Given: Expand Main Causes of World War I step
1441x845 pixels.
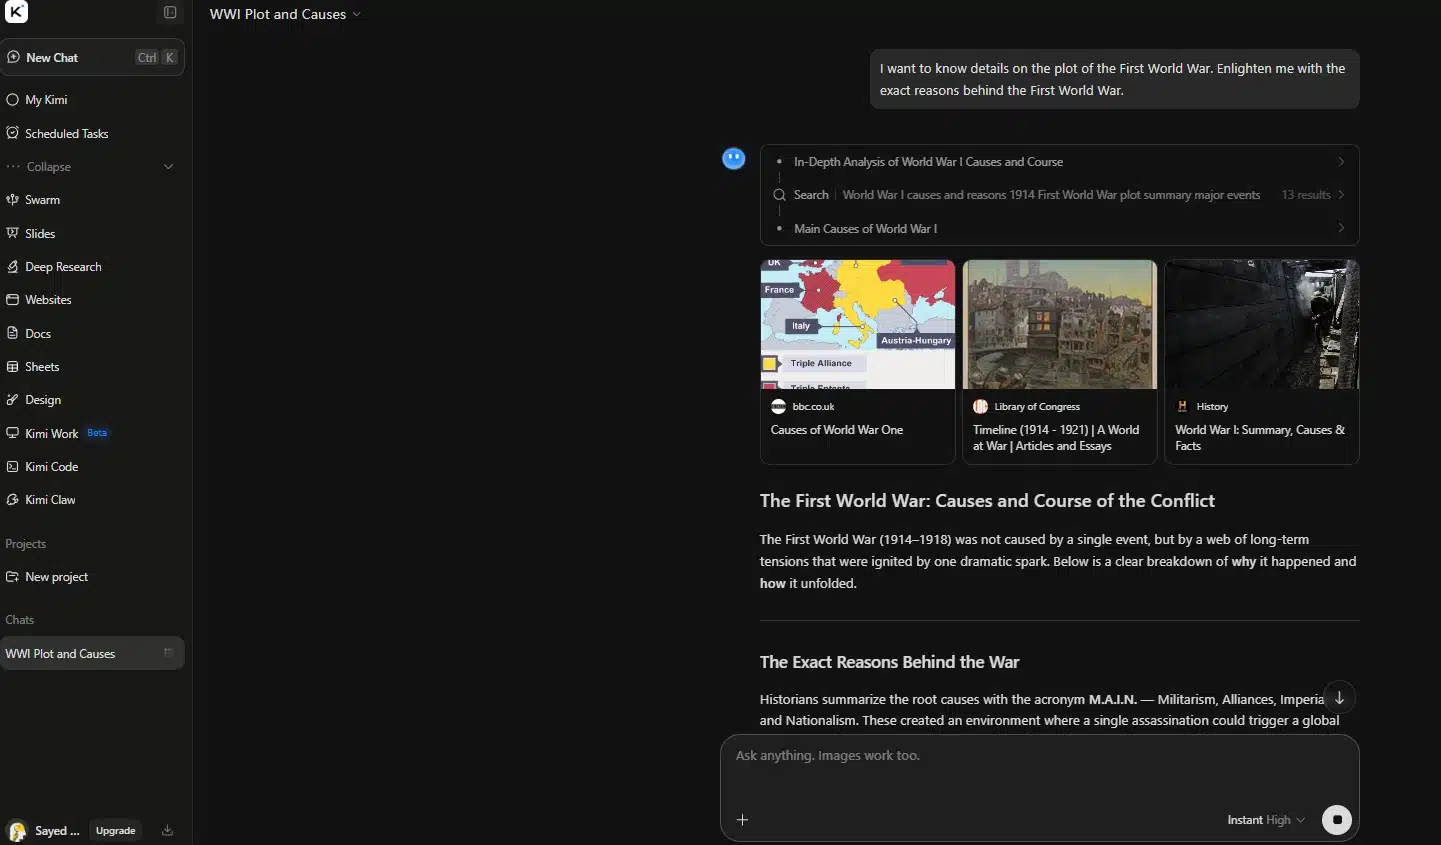Looking at the screenshot, I should click(1060, 229).
